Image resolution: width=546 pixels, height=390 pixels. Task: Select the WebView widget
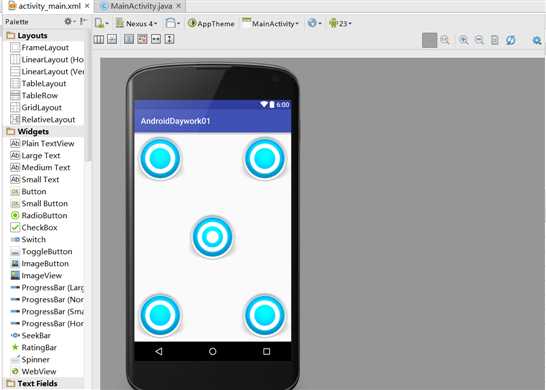click(x=33, y=371)
